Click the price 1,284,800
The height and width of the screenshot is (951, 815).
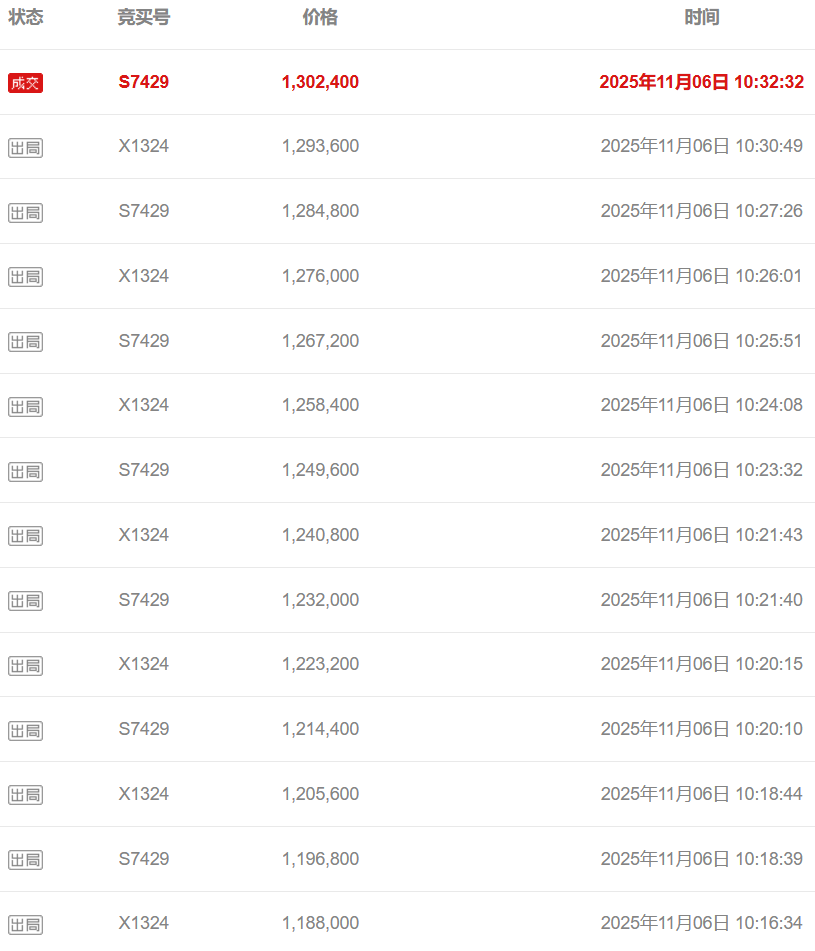tap(320, 211)
